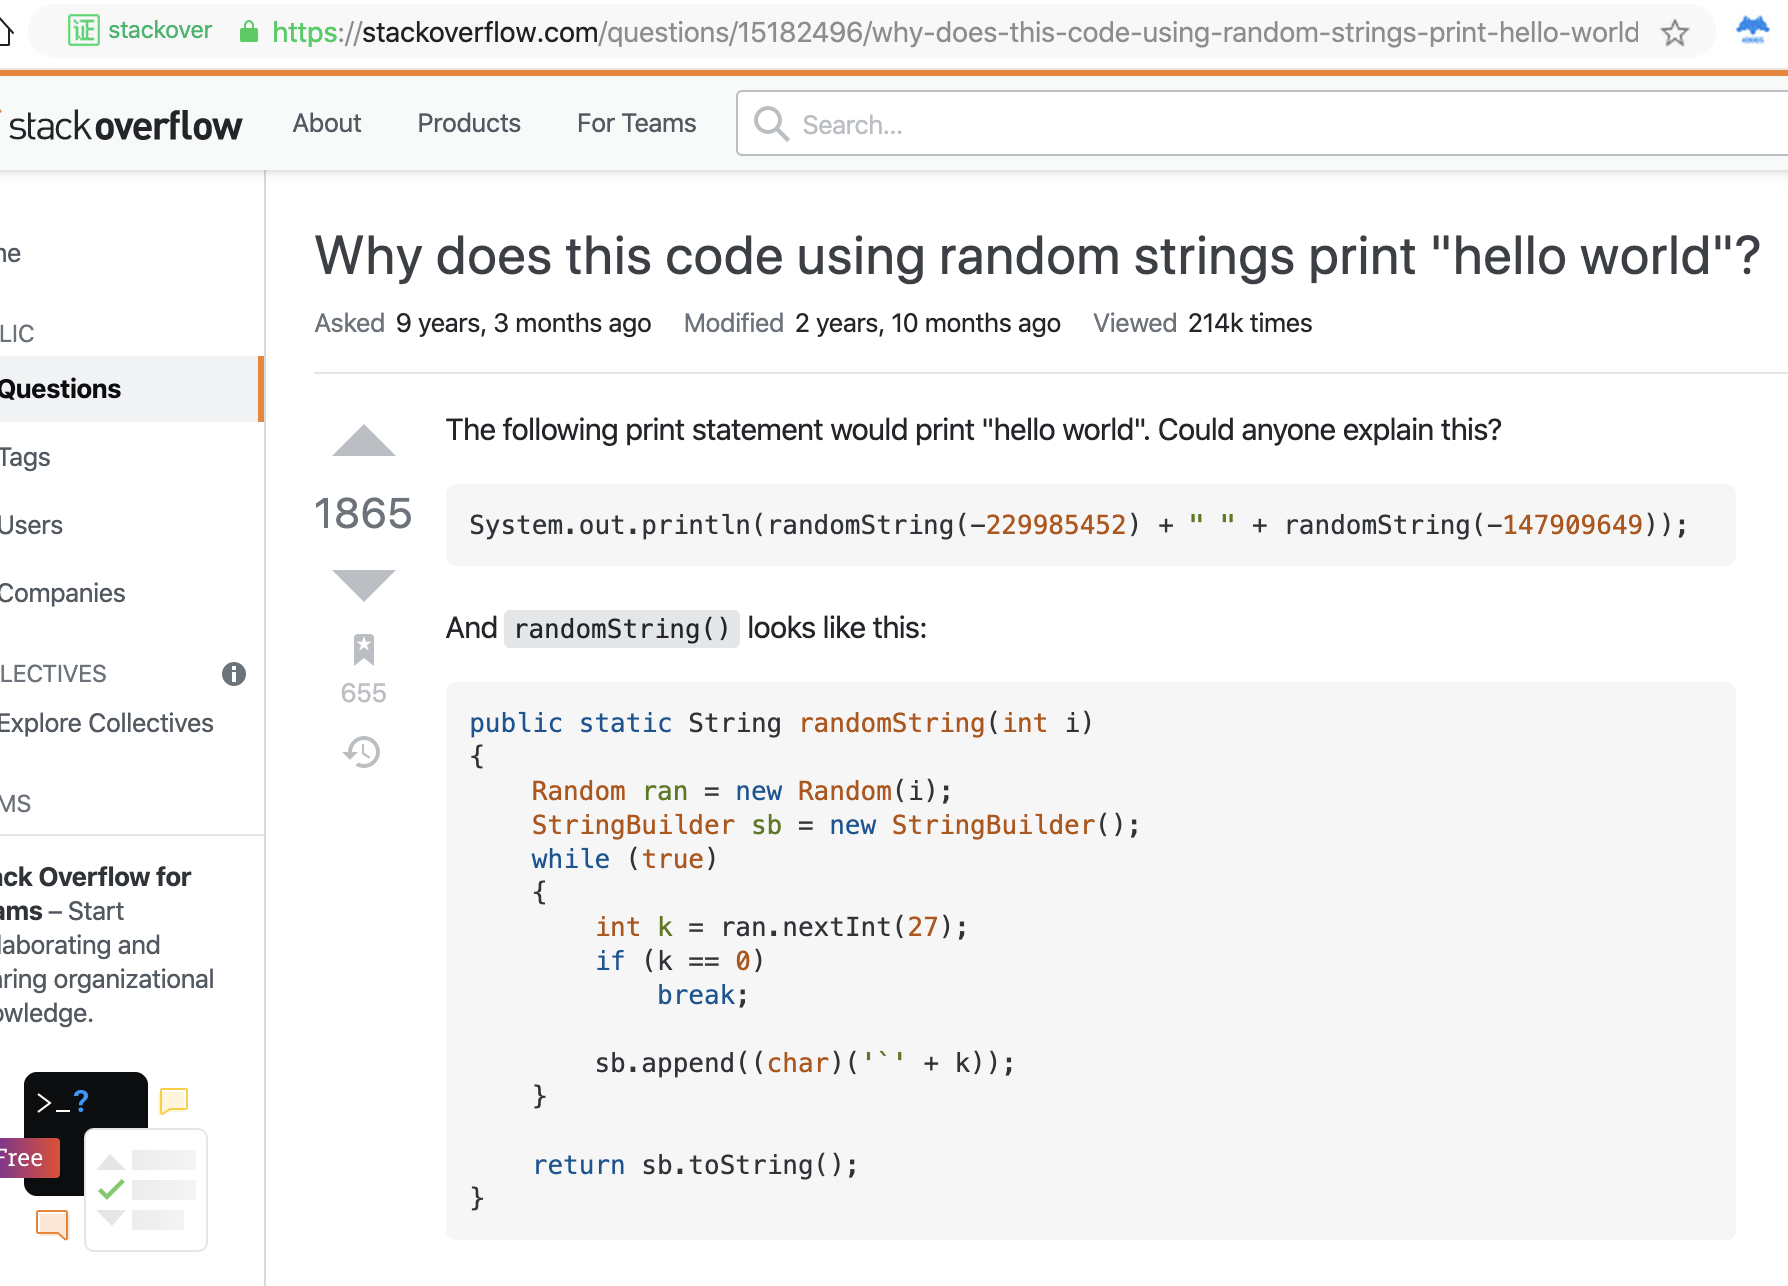Click the site security lock icon
The image size is (1788, 1286).
(249, 32)
